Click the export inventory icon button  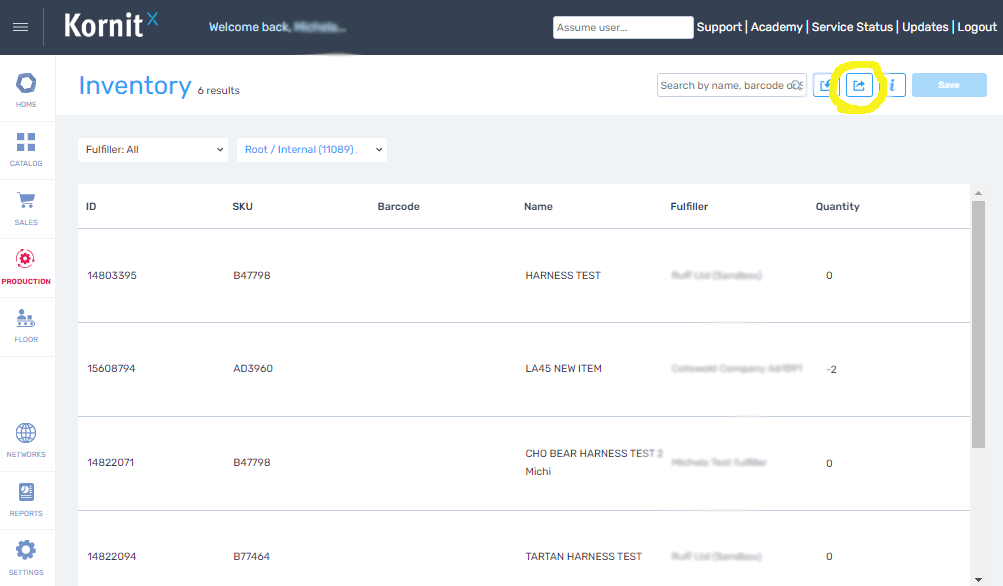(x=859, y=85)
